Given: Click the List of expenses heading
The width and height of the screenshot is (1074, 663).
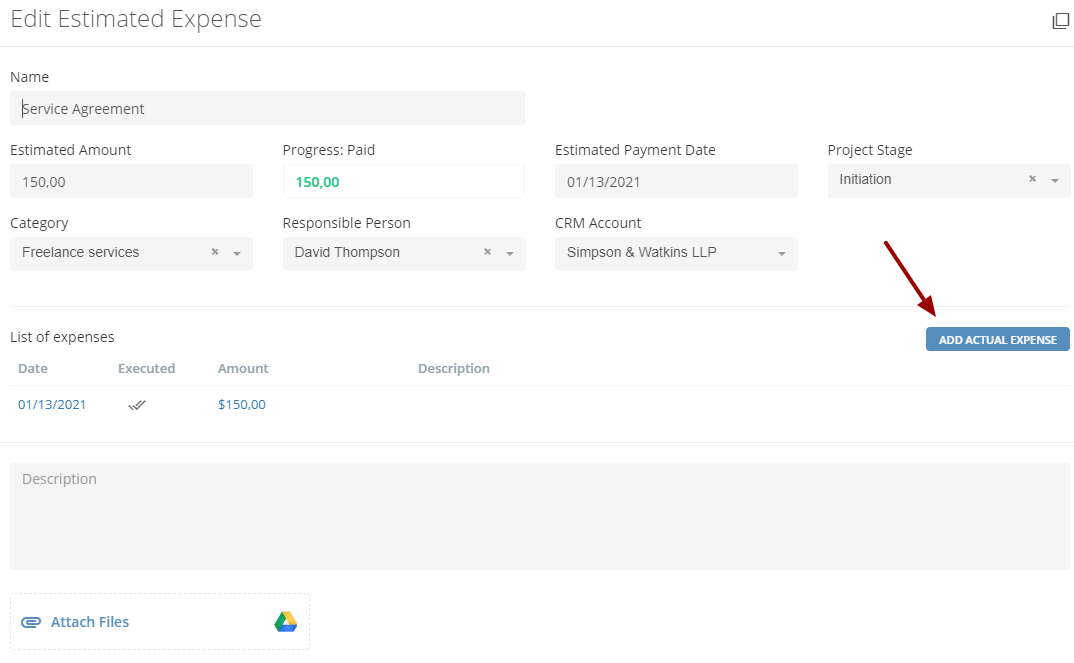Looking at the screenshot, I should (62, 337).
